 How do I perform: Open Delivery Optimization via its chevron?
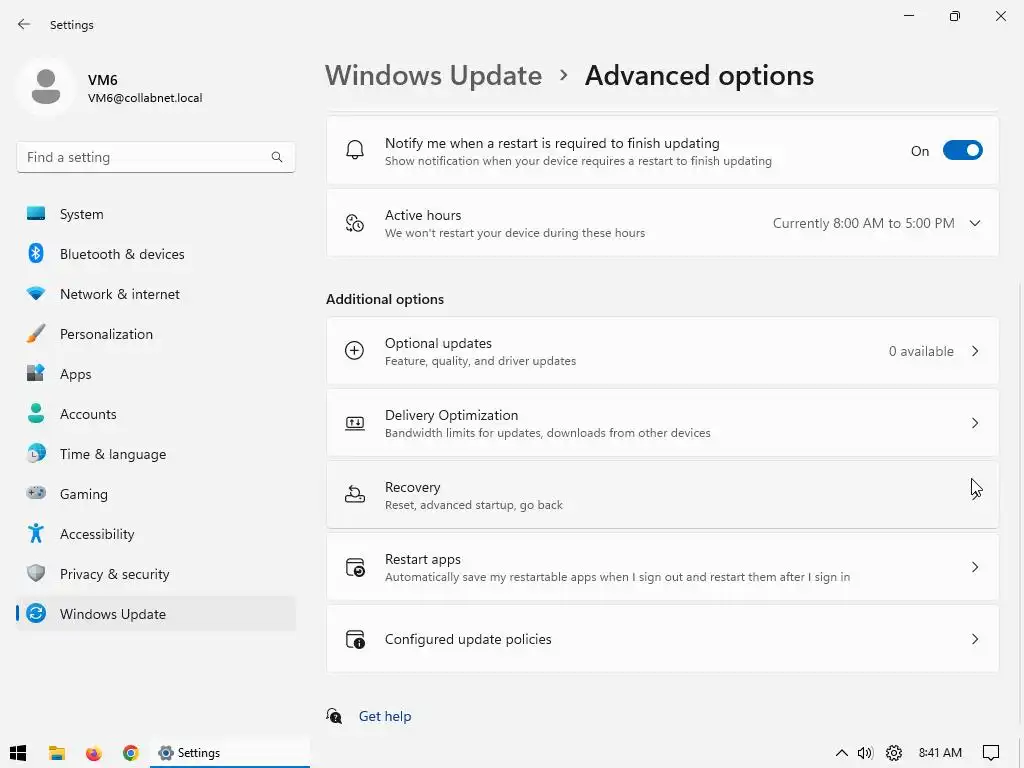tap(975, 423)
